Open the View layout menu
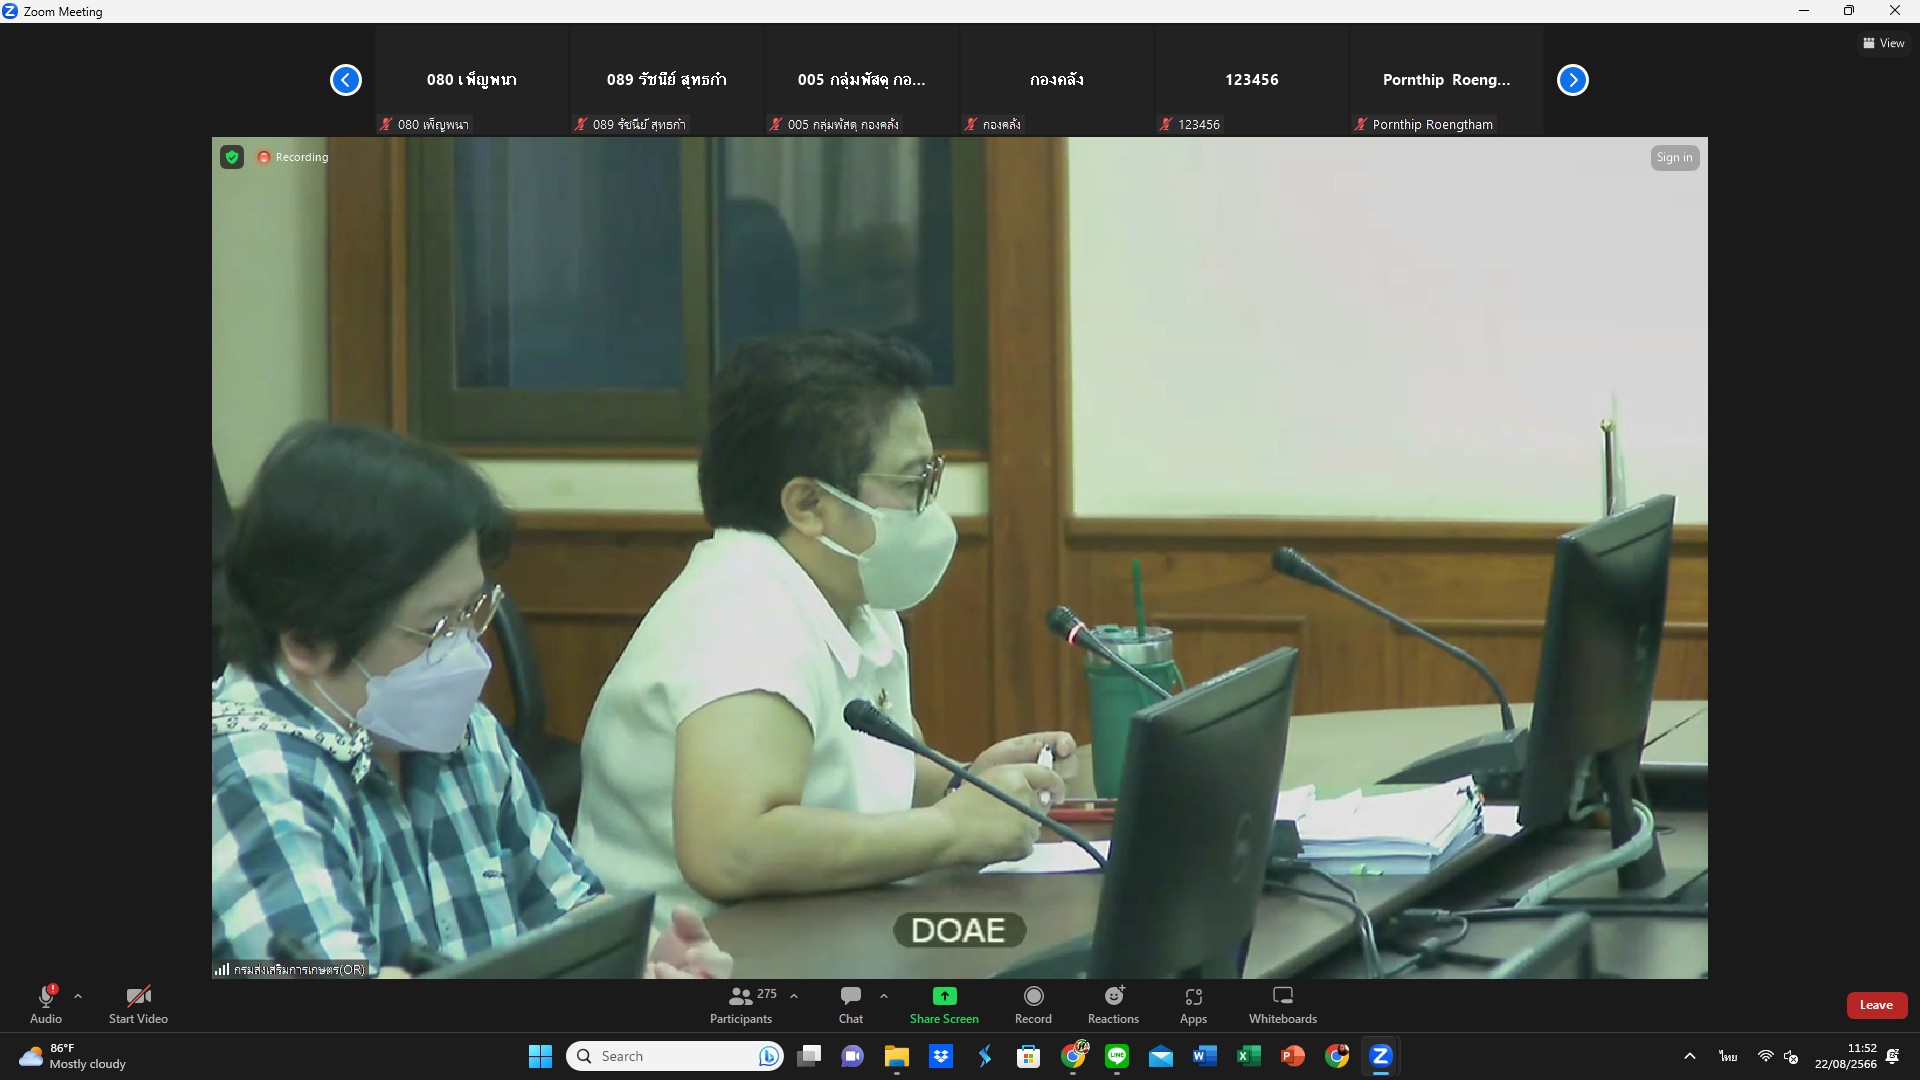The height and width of the screenshot is (1080, 1920). (x=1884, y=43)
